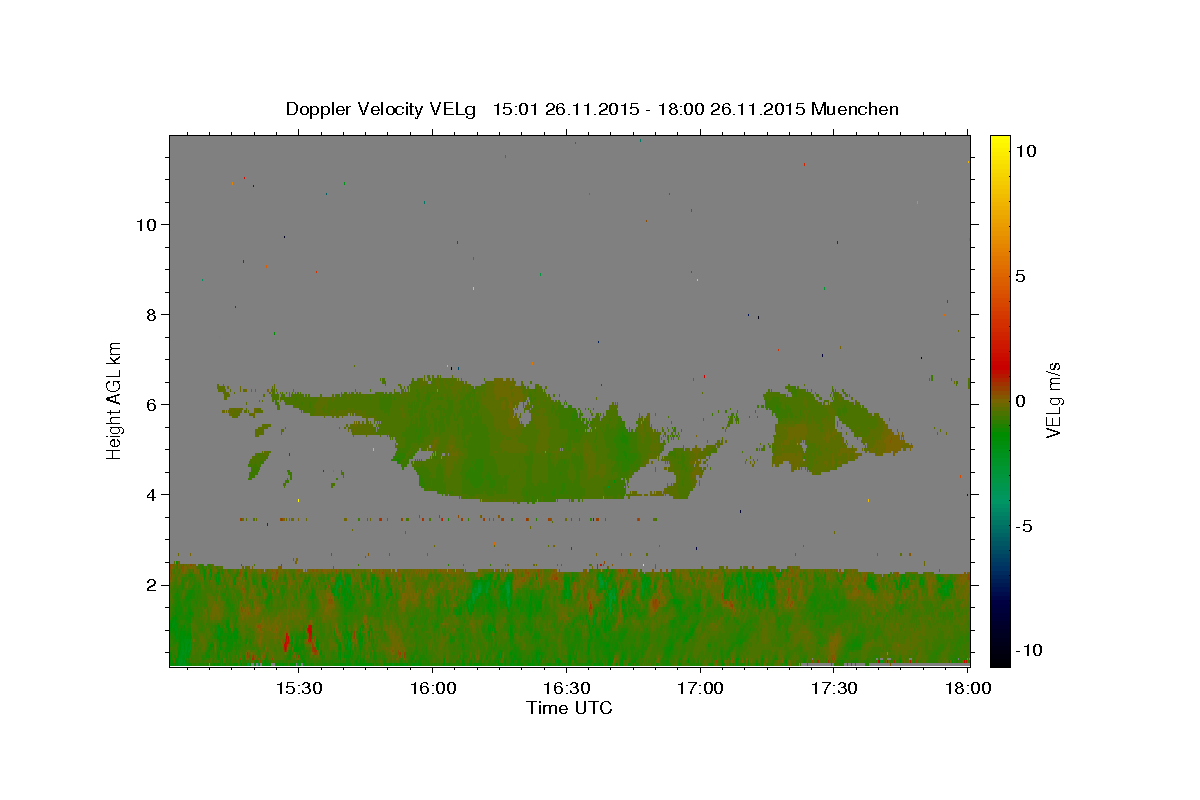Click the plot title 'Doppler Velocity VELg'

point(383,109)
